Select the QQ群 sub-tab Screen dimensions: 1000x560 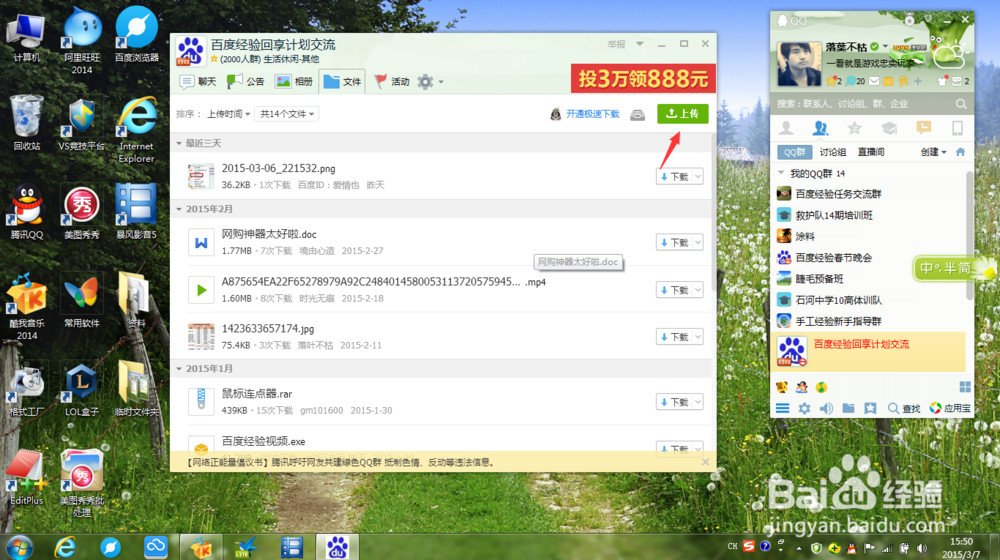[795, 152]
